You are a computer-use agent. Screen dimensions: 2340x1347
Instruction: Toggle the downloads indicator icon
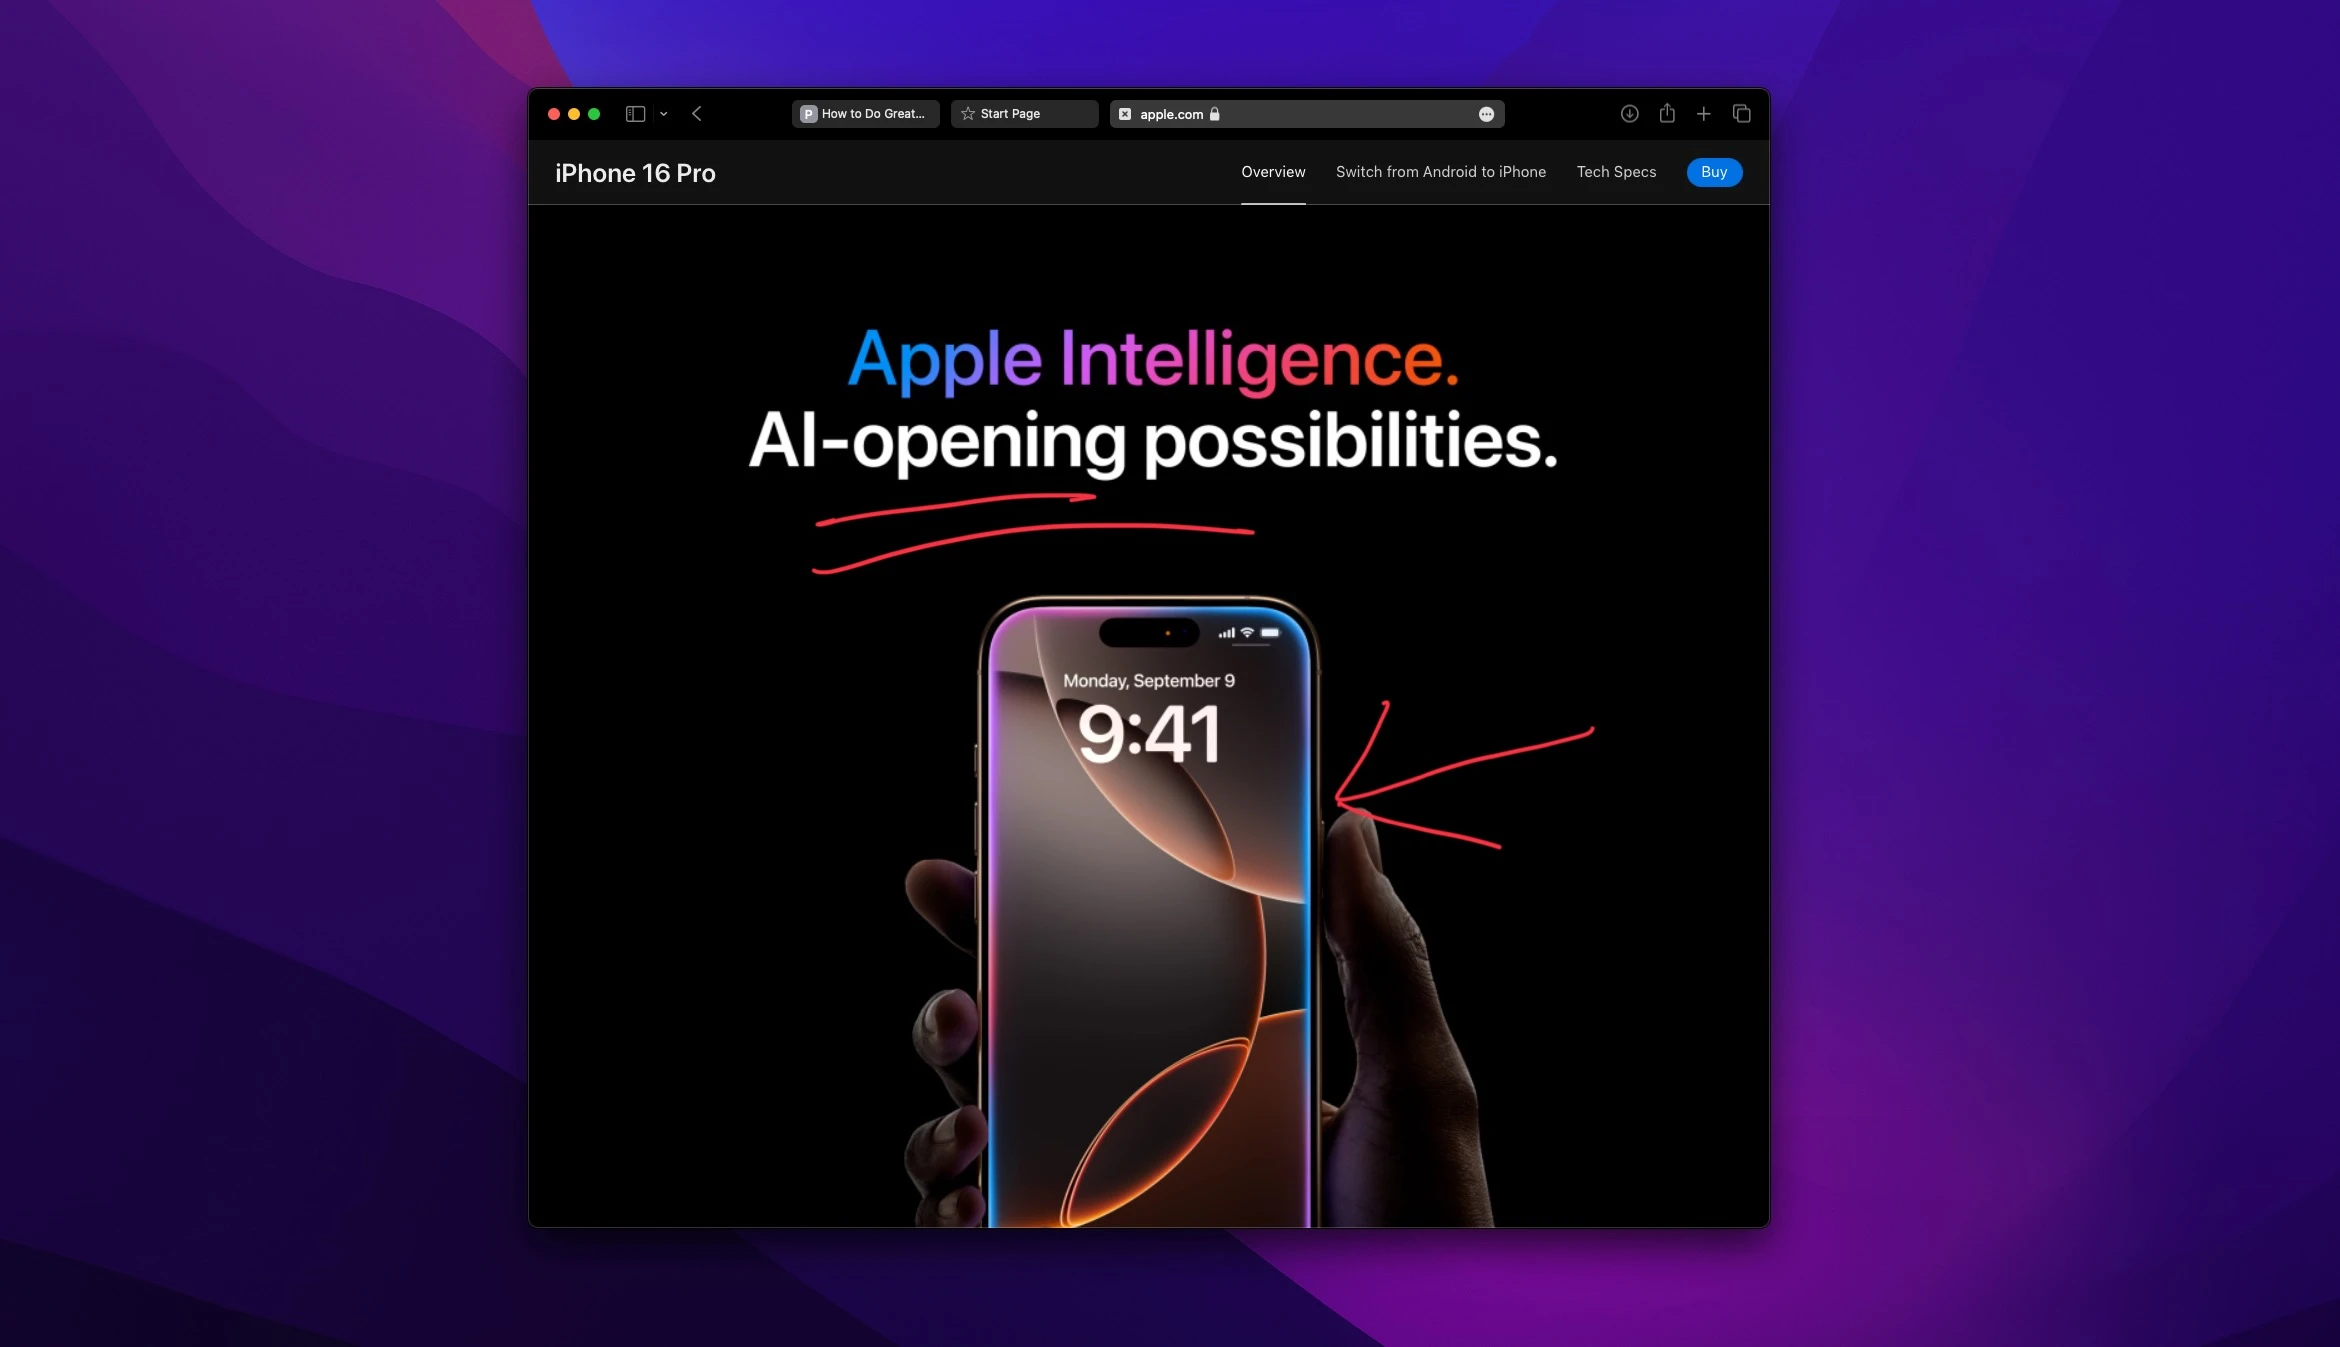click(x=1628, y=113)
